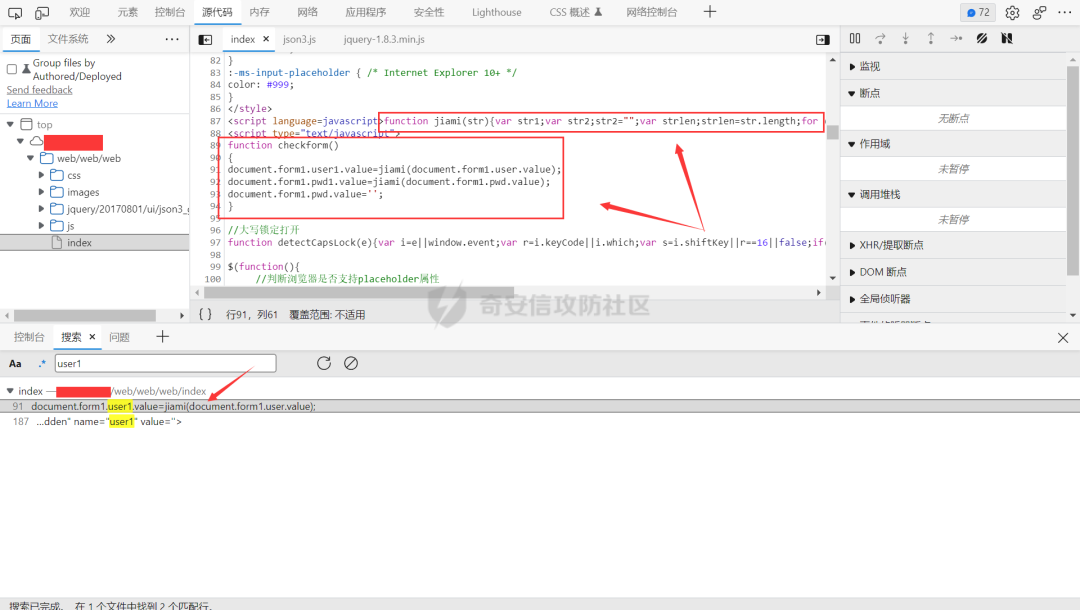
Task: Step over next function call
Action: [880, 39]
